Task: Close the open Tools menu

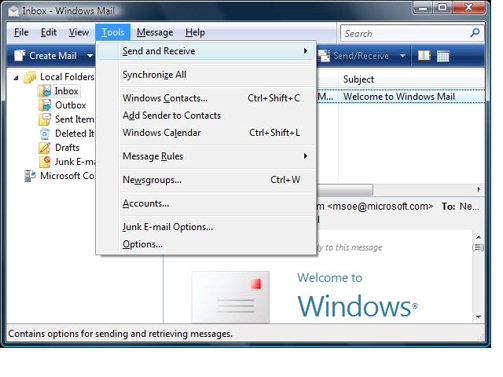Action: (x=113, y=32)
